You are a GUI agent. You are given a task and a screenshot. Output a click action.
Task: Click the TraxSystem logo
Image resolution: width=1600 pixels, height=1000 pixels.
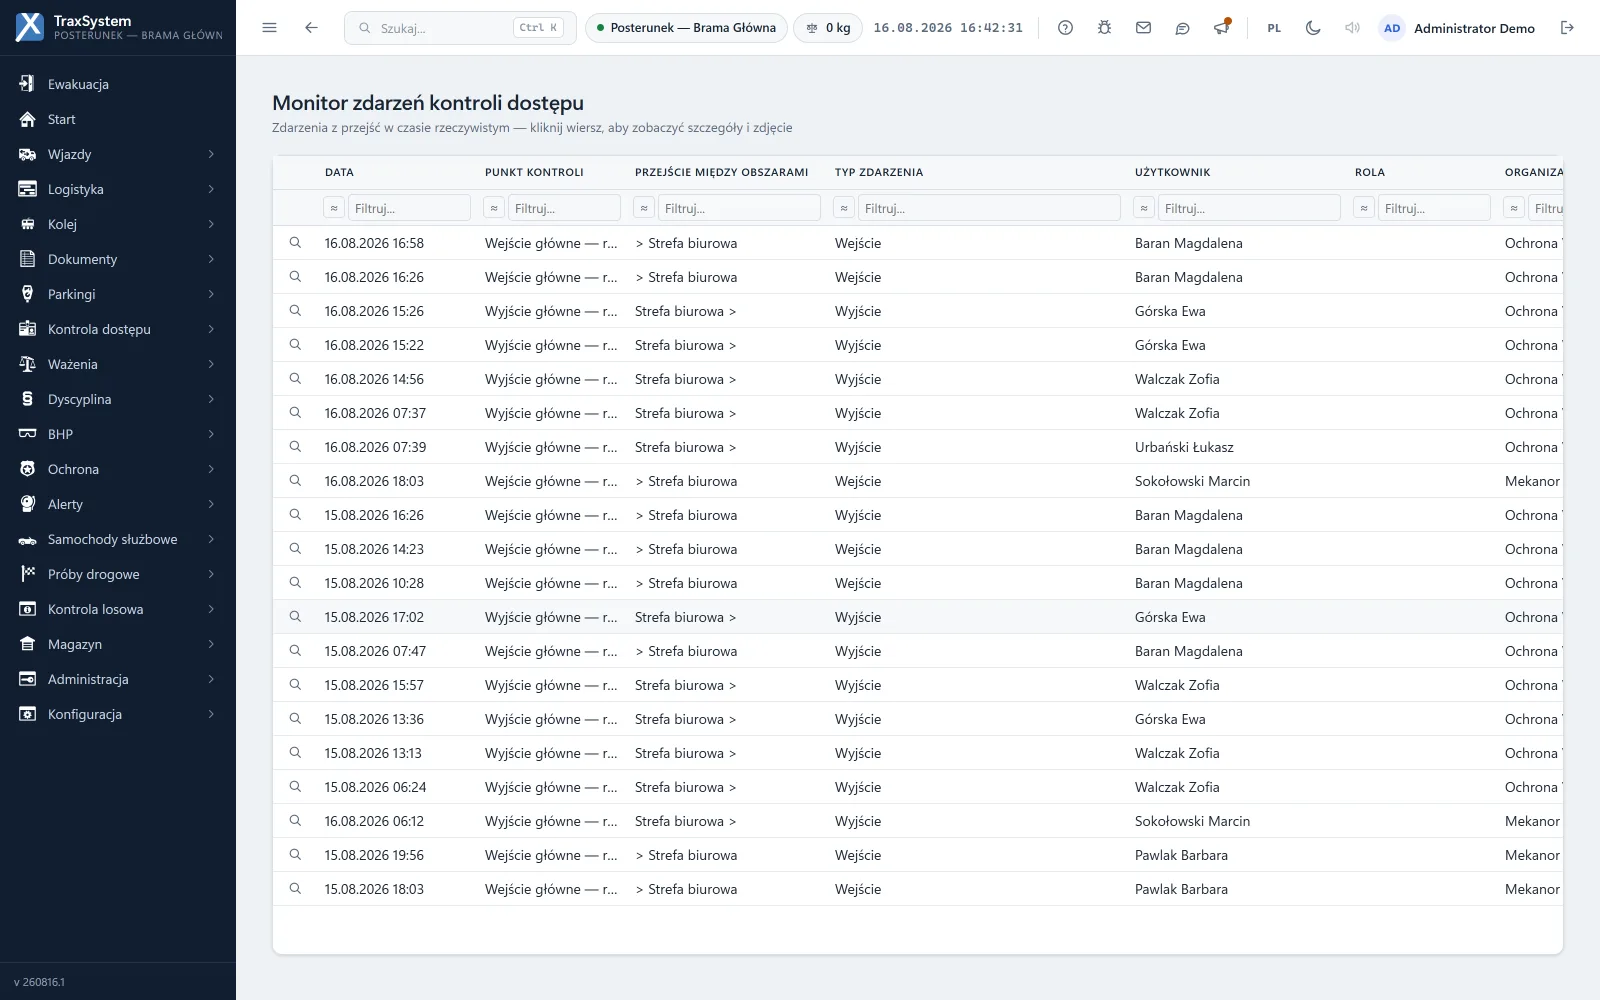click(x=30, y=27)
